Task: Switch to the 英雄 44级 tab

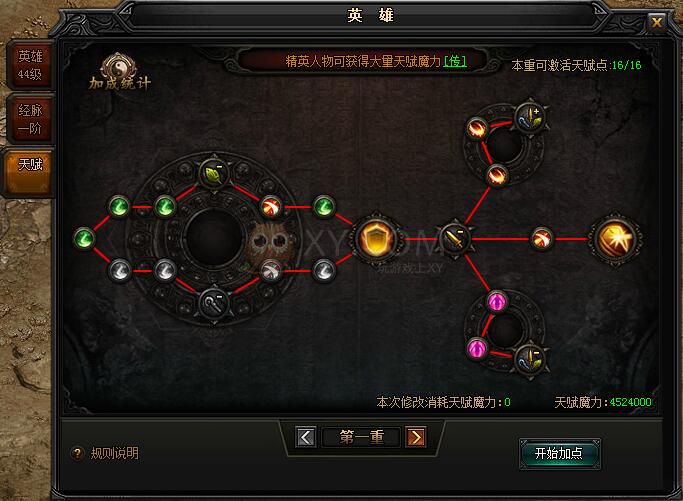Action: coord(30,65)
